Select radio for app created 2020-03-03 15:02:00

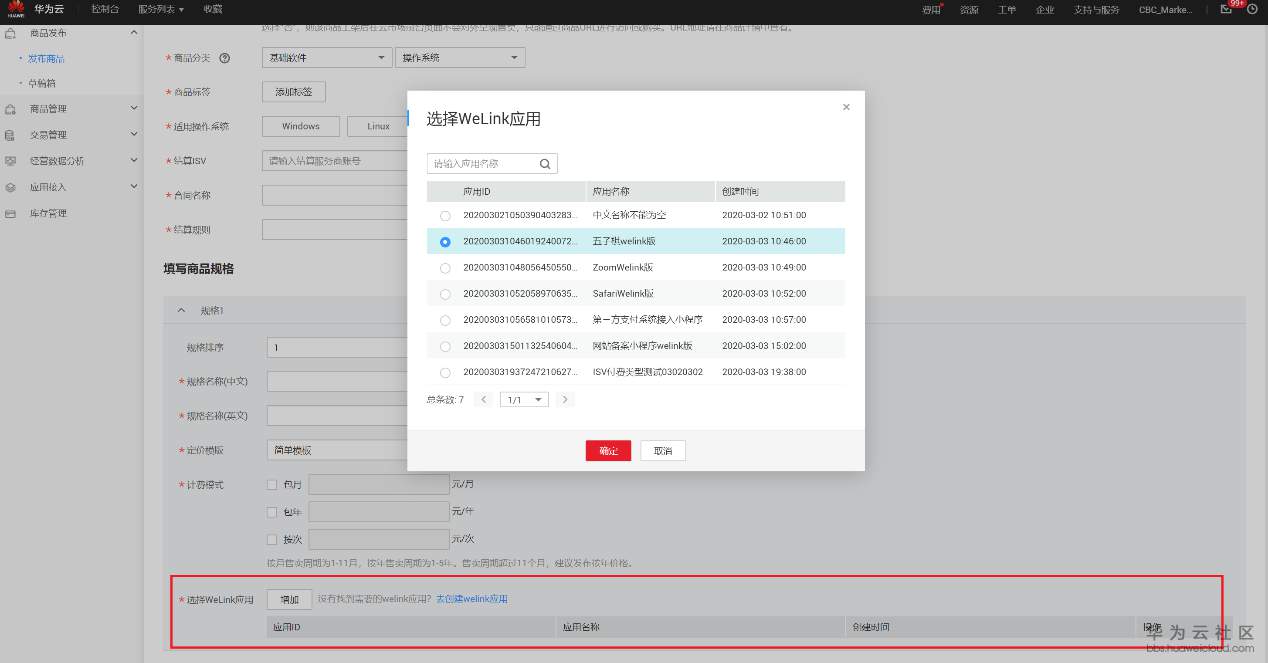(x=445, y=346)
